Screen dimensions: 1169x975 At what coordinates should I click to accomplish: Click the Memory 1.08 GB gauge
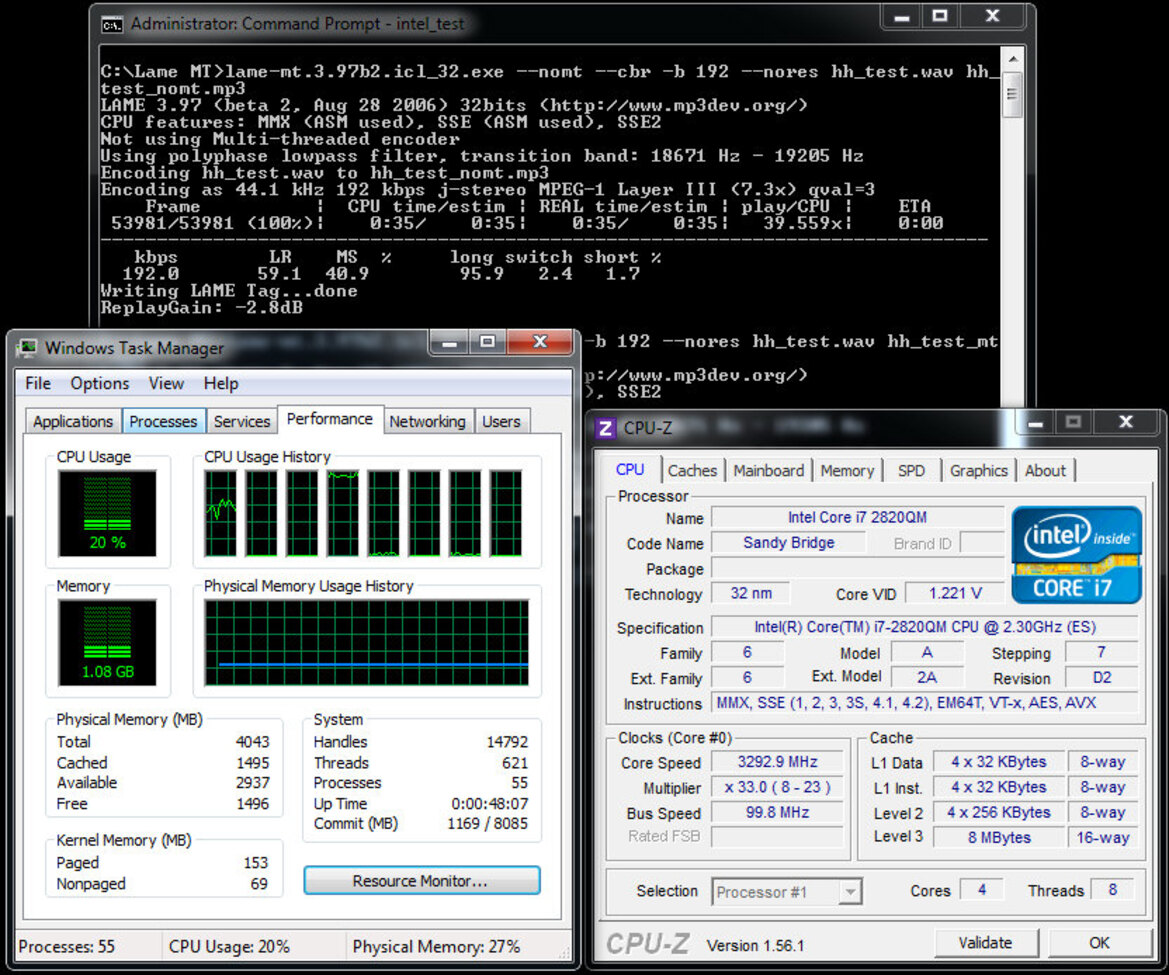[107, 643]
